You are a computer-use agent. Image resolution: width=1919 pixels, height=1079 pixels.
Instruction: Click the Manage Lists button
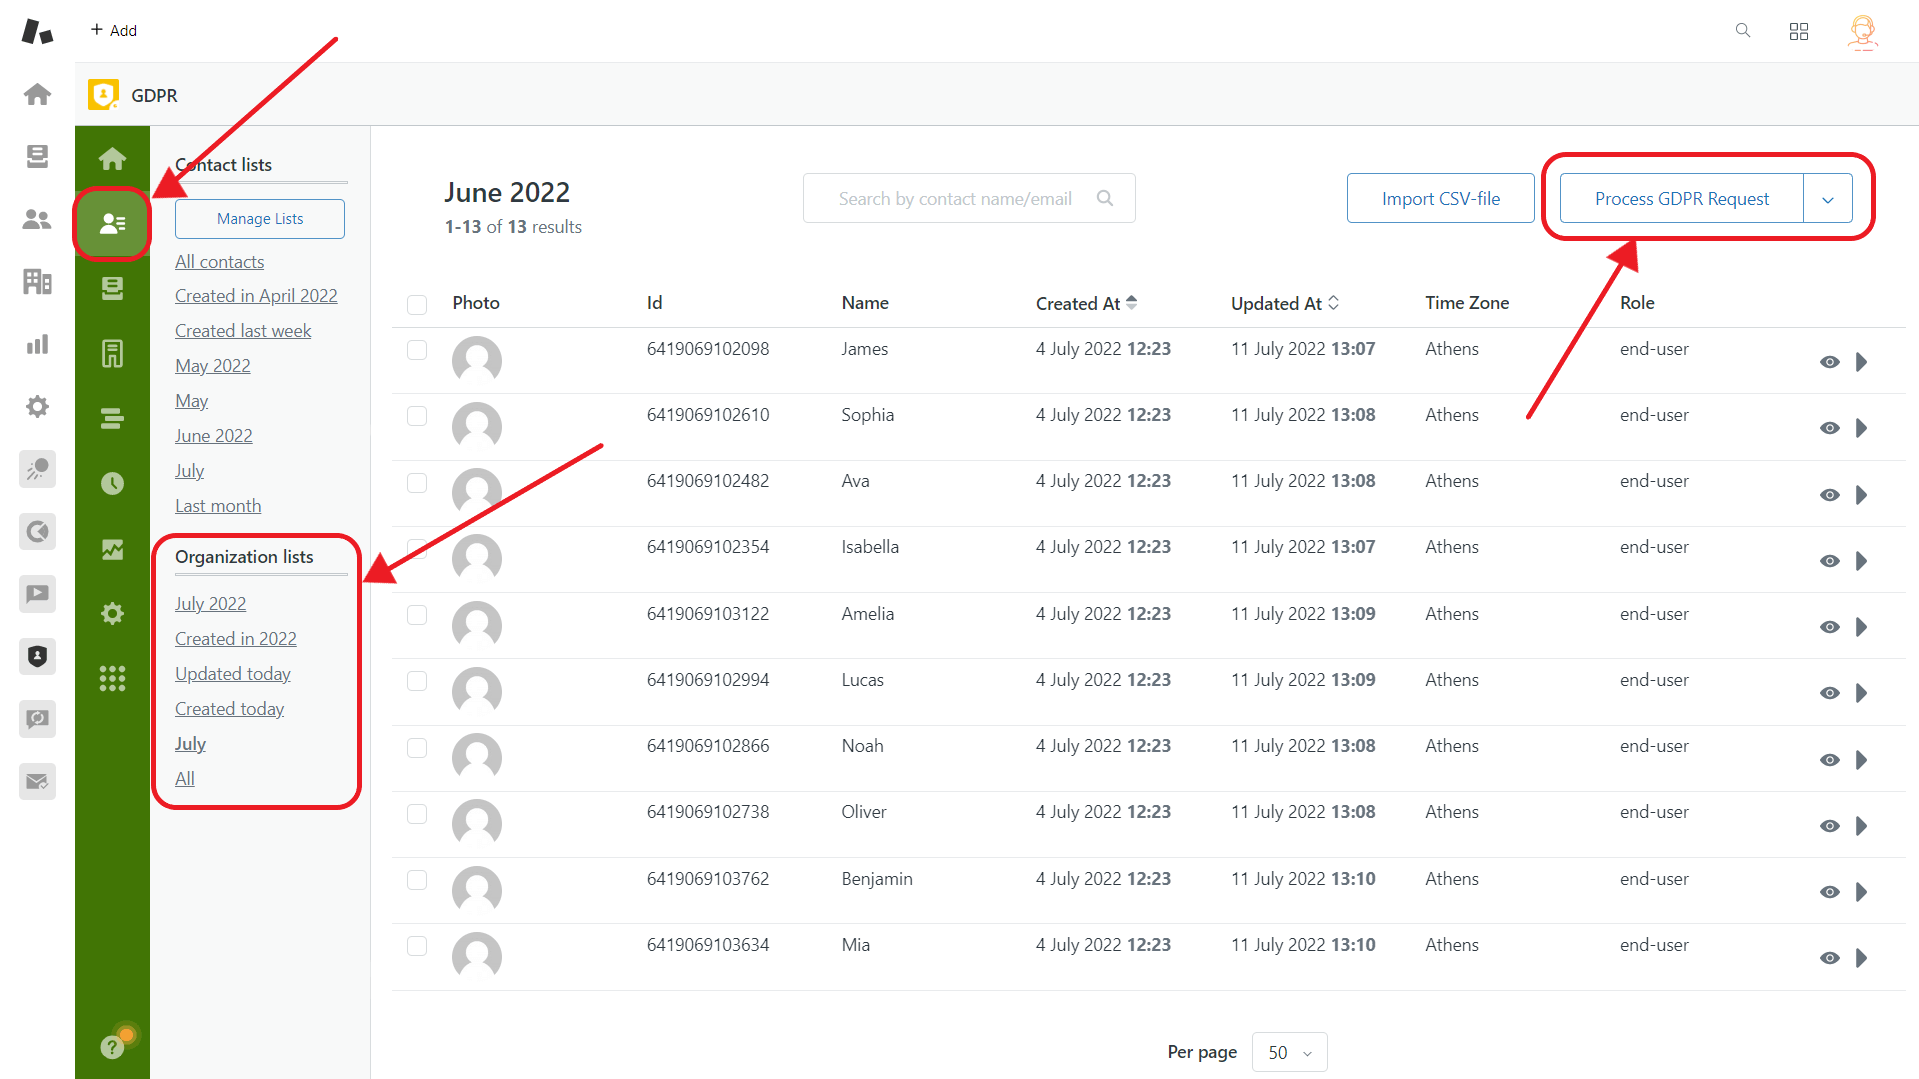click(260, 219)
